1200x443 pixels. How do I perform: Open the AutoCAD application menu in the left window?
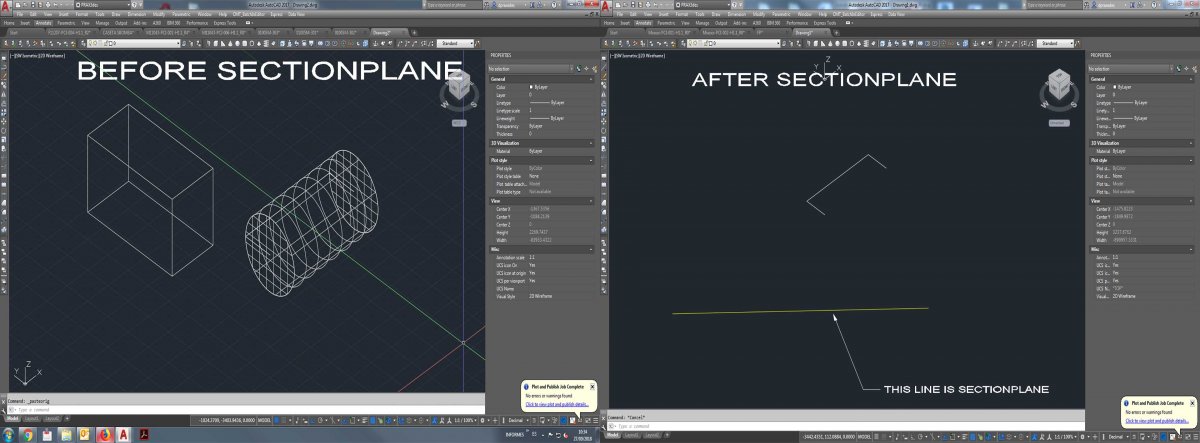click(x=7, y=6)
